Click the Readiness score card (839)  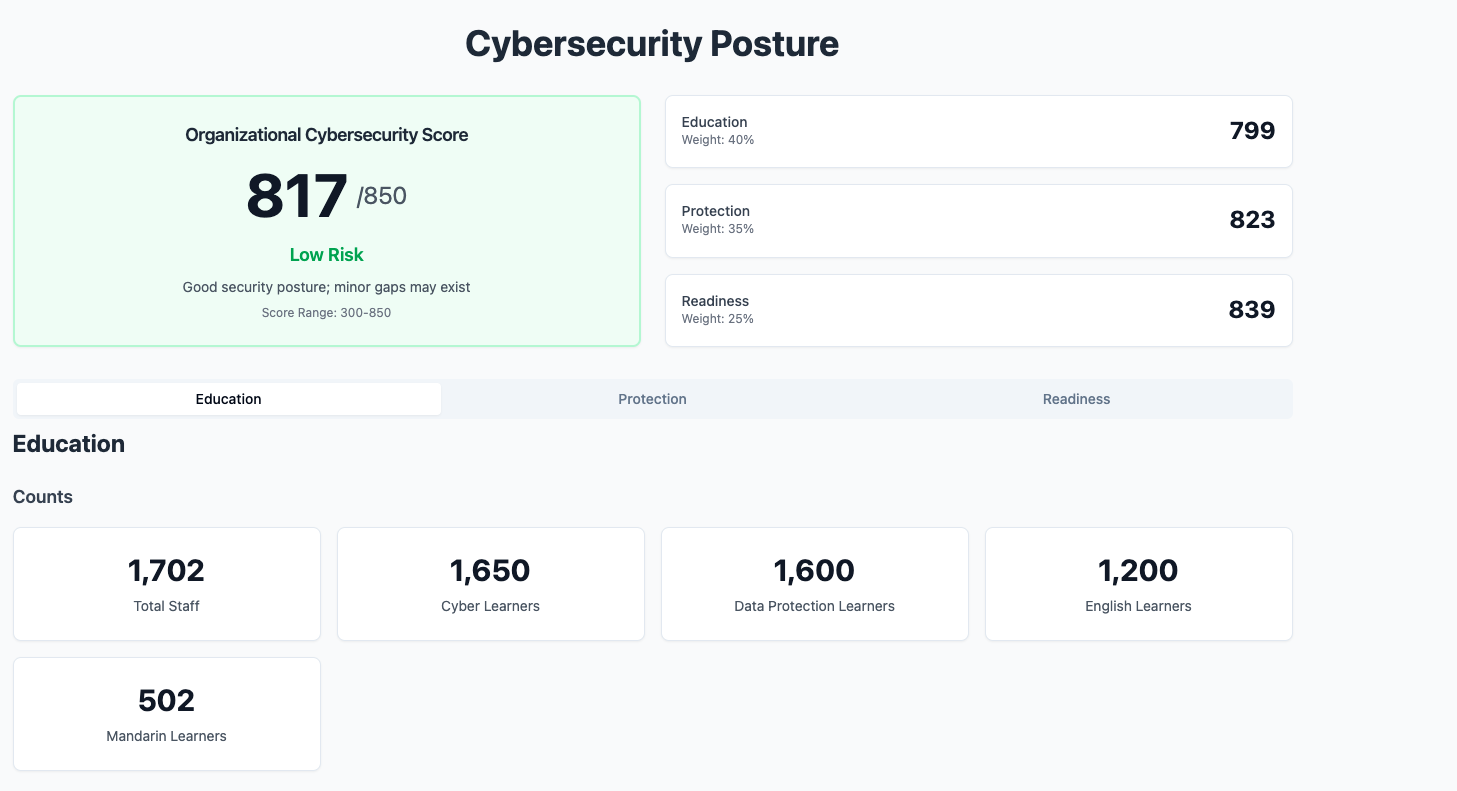978,310
